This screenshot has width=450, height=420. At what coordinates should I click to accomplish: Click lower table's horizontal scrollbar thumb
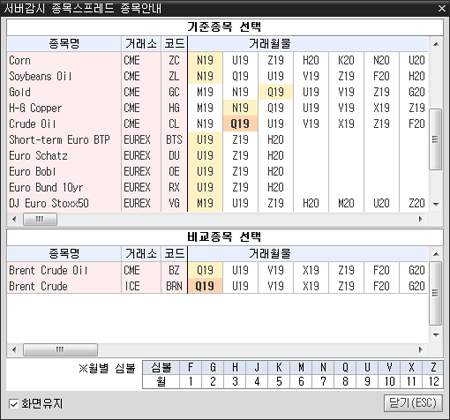click(x=60, y=350)
